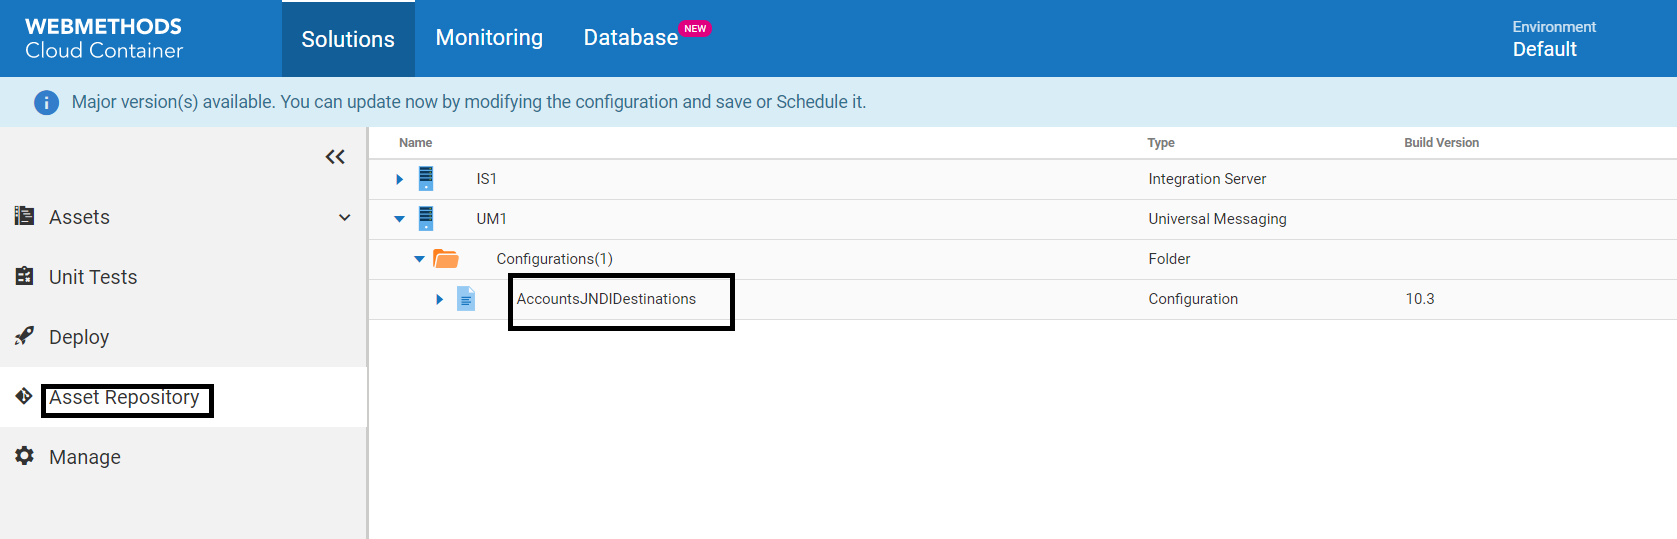Collapse the Configurations(1) folder
Screen dimensions: 1677x539
click(x=419, y=259)
